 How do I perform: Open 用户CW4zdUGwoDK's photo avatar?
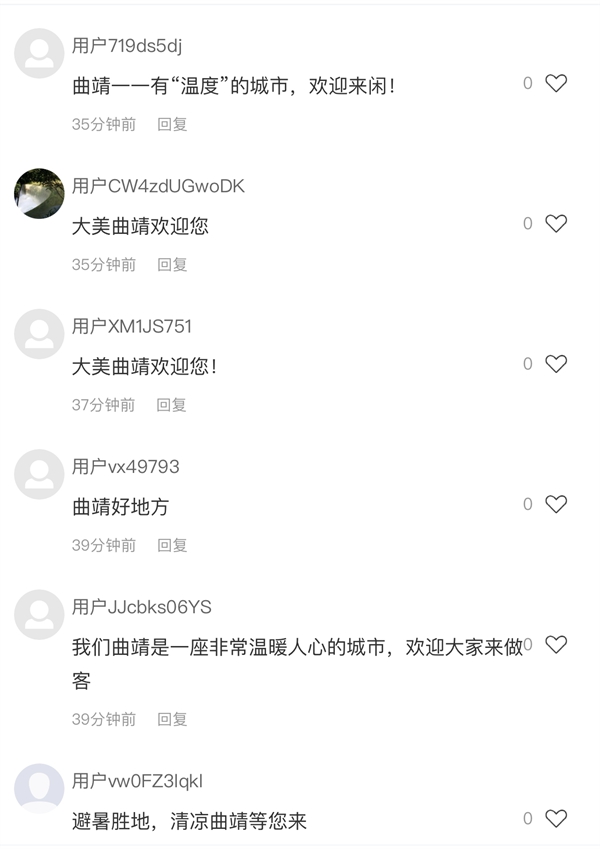click(x=39, y=193)
